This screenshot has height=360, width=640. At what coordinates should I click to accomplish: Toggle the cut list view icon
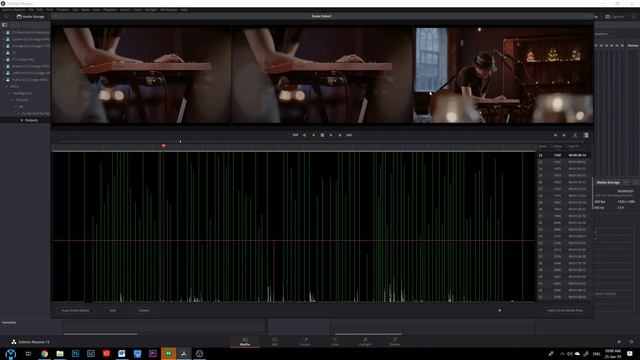[x=586, y=135]
